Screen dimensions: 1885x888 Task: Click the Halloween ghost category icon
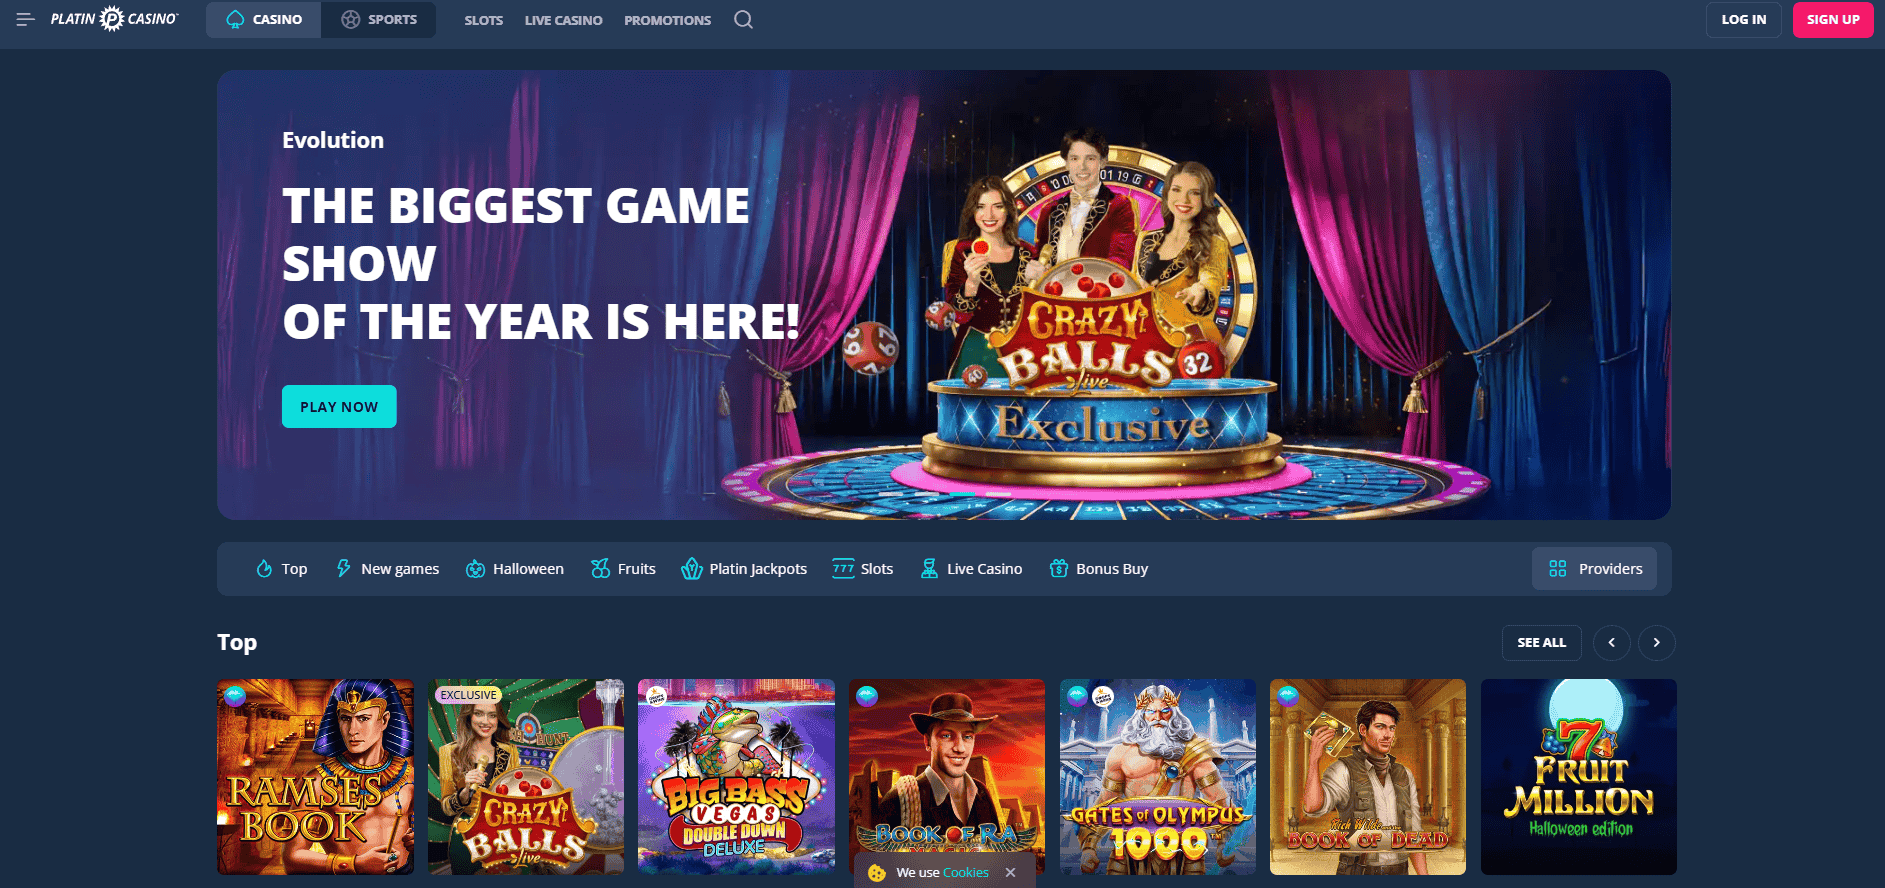tap(475, 569)
